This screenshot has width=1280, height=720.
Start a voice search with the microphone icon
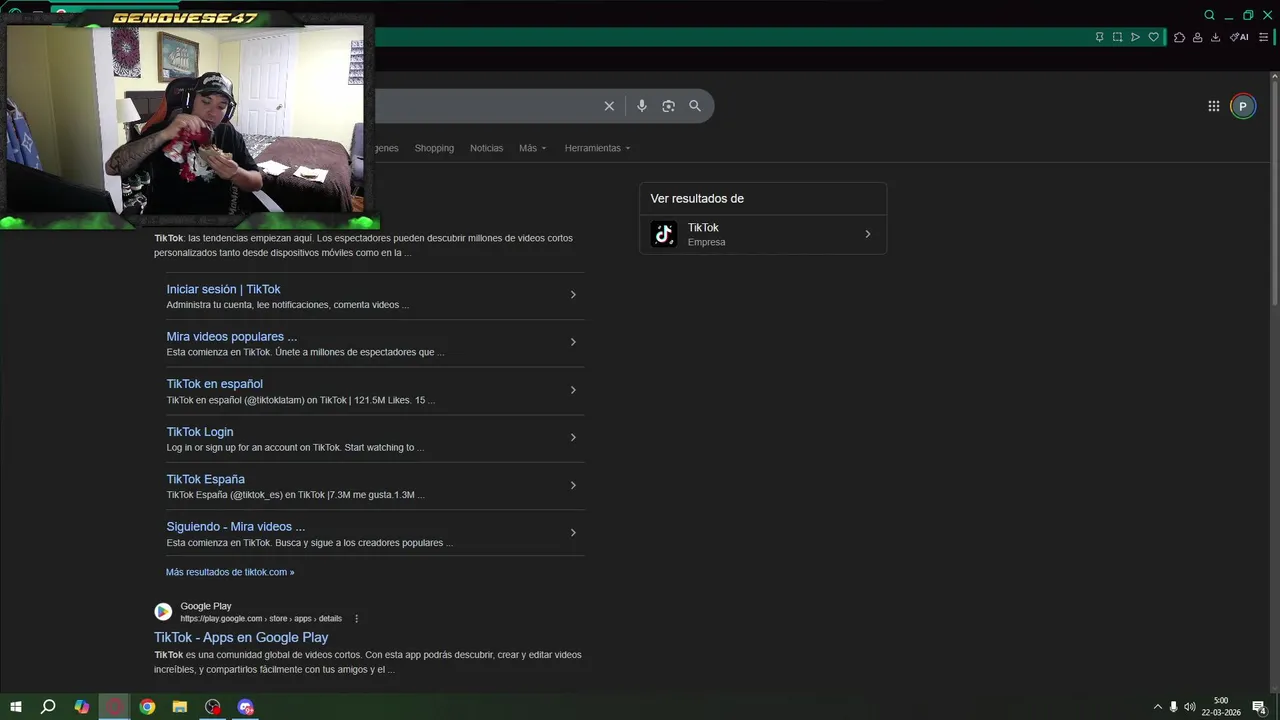point(642,106)
